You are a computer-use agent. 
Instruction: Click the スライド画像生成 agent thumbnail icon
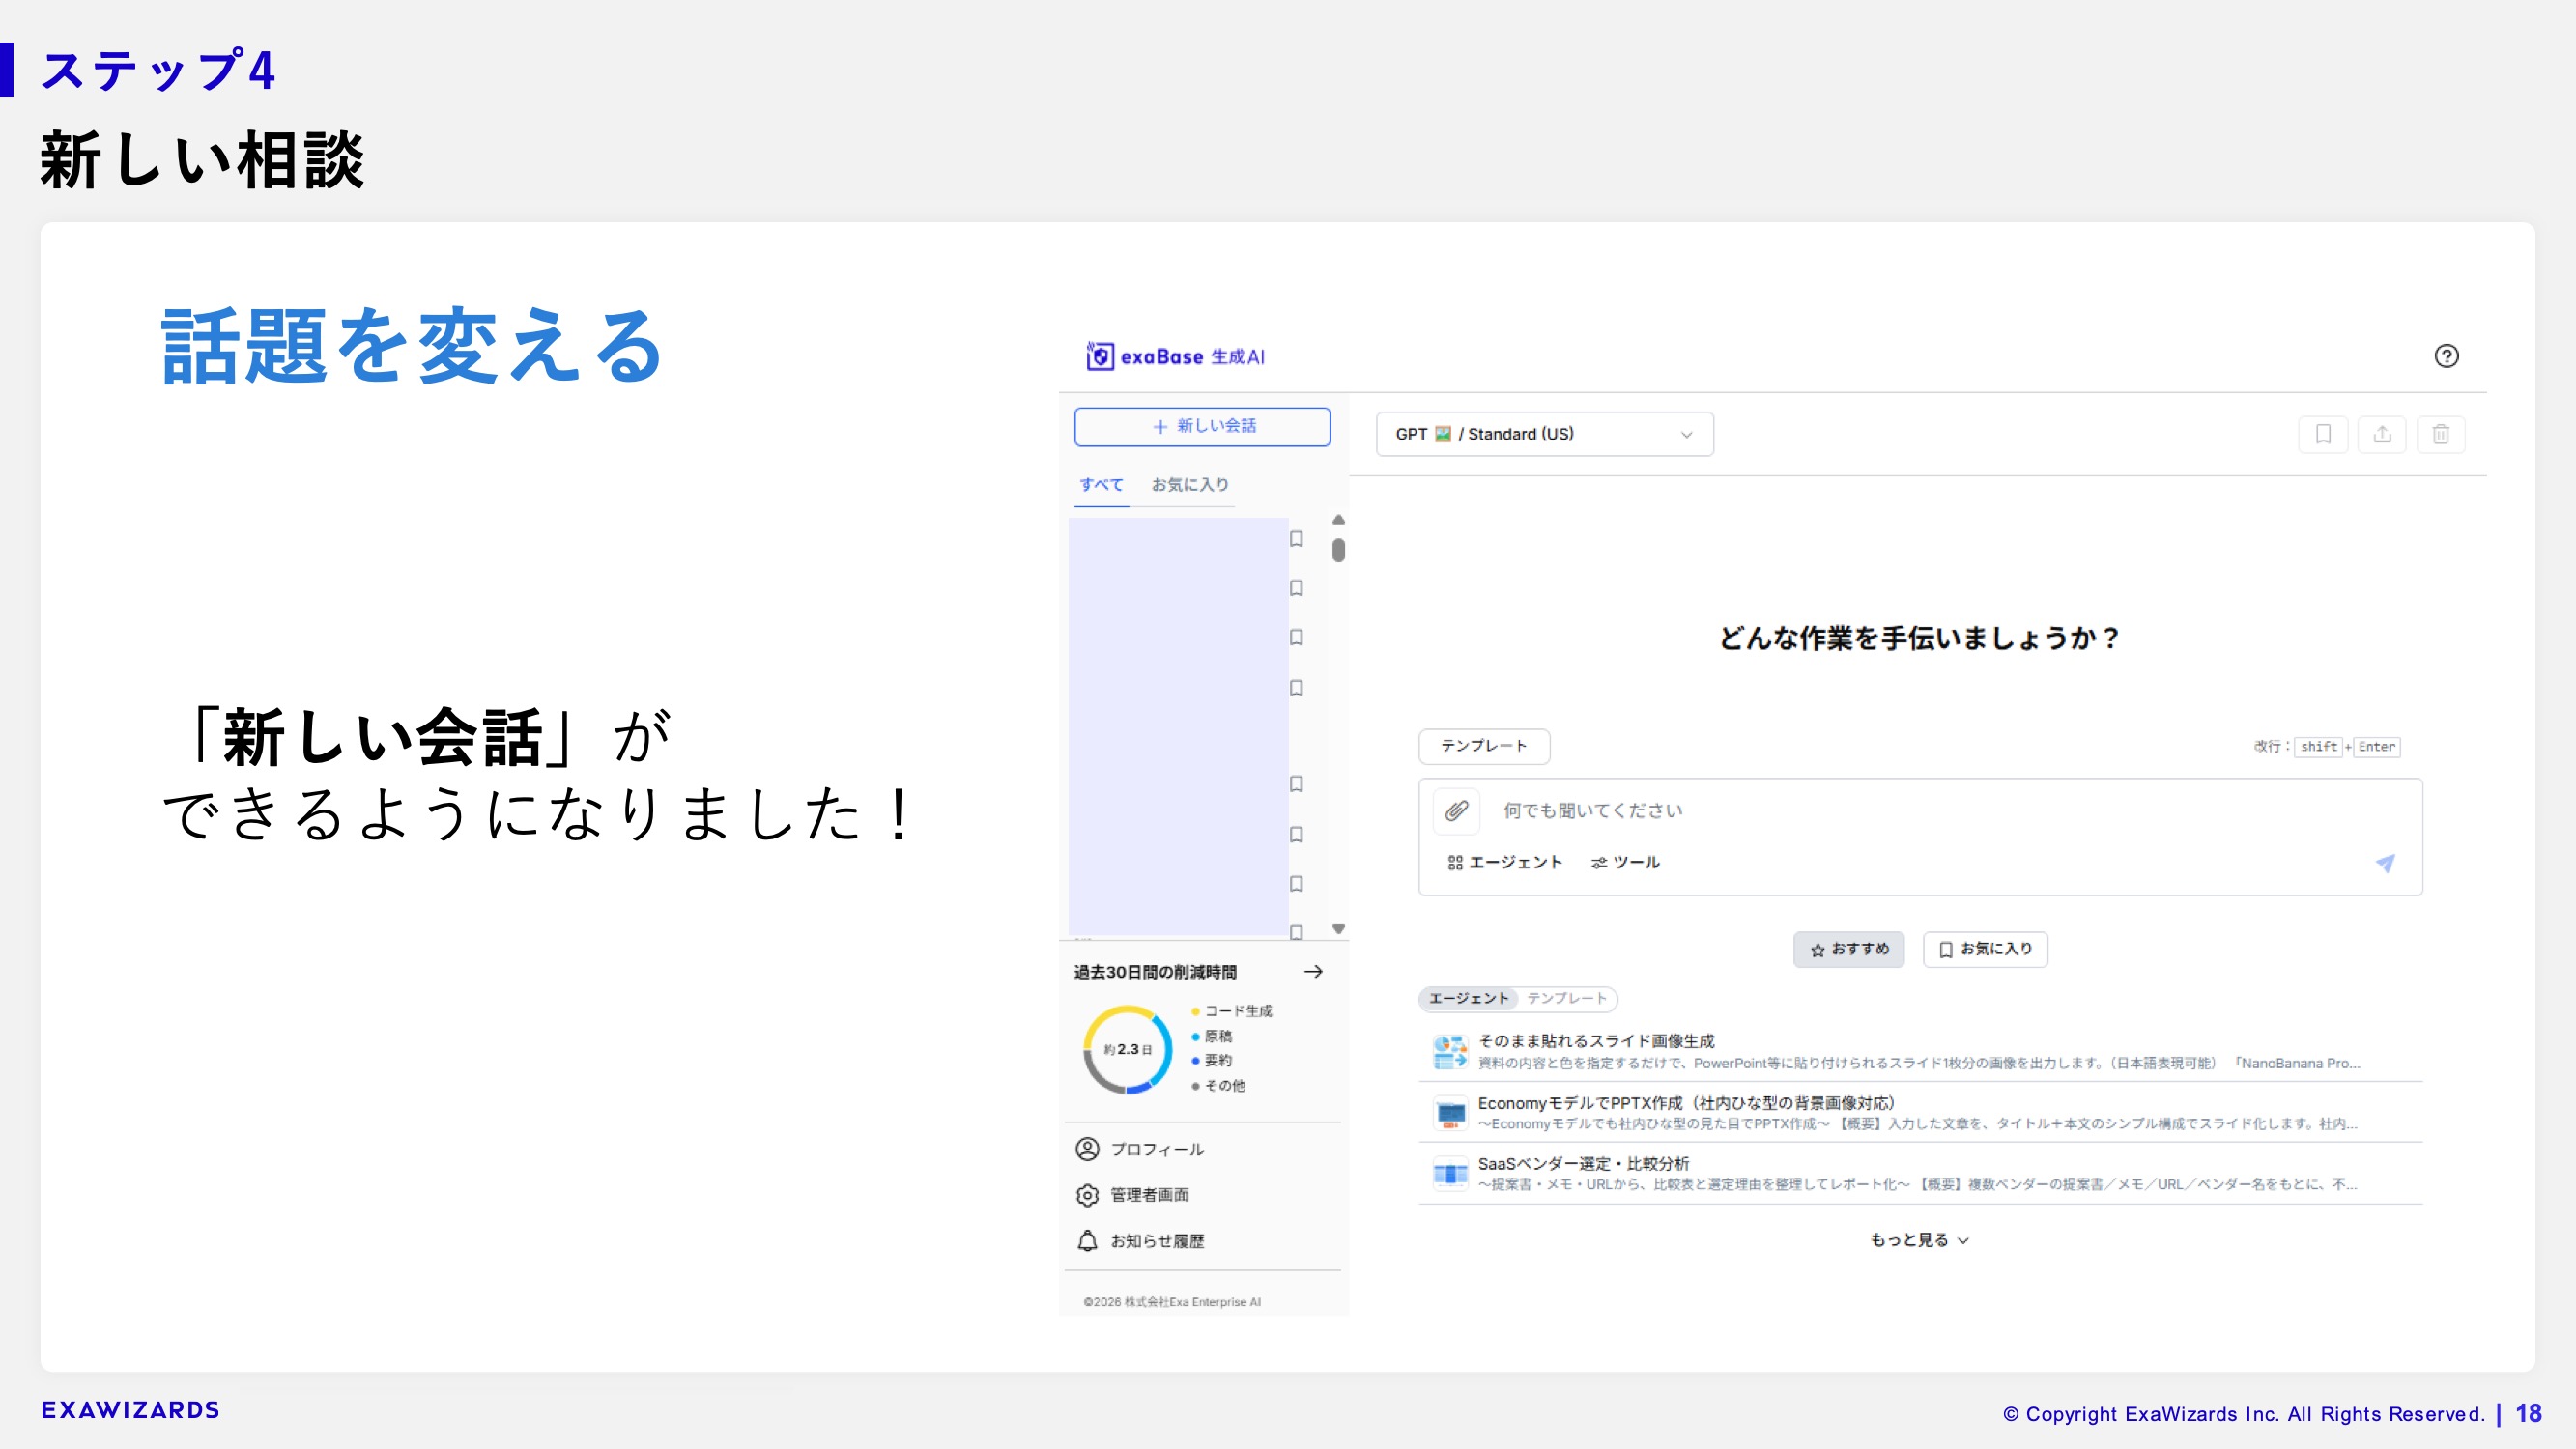[x=1450, y=1052]
